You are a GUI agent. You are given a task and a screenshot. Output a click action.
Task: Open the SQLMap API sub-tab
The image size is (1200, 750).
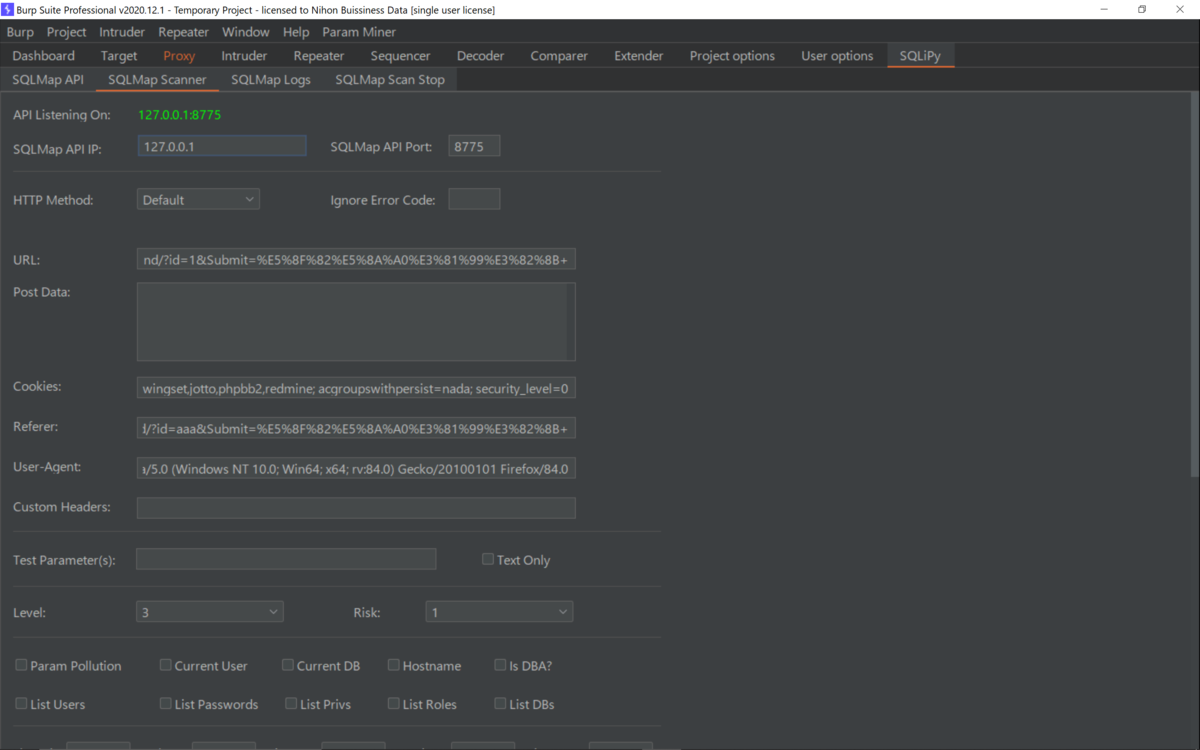48,80
